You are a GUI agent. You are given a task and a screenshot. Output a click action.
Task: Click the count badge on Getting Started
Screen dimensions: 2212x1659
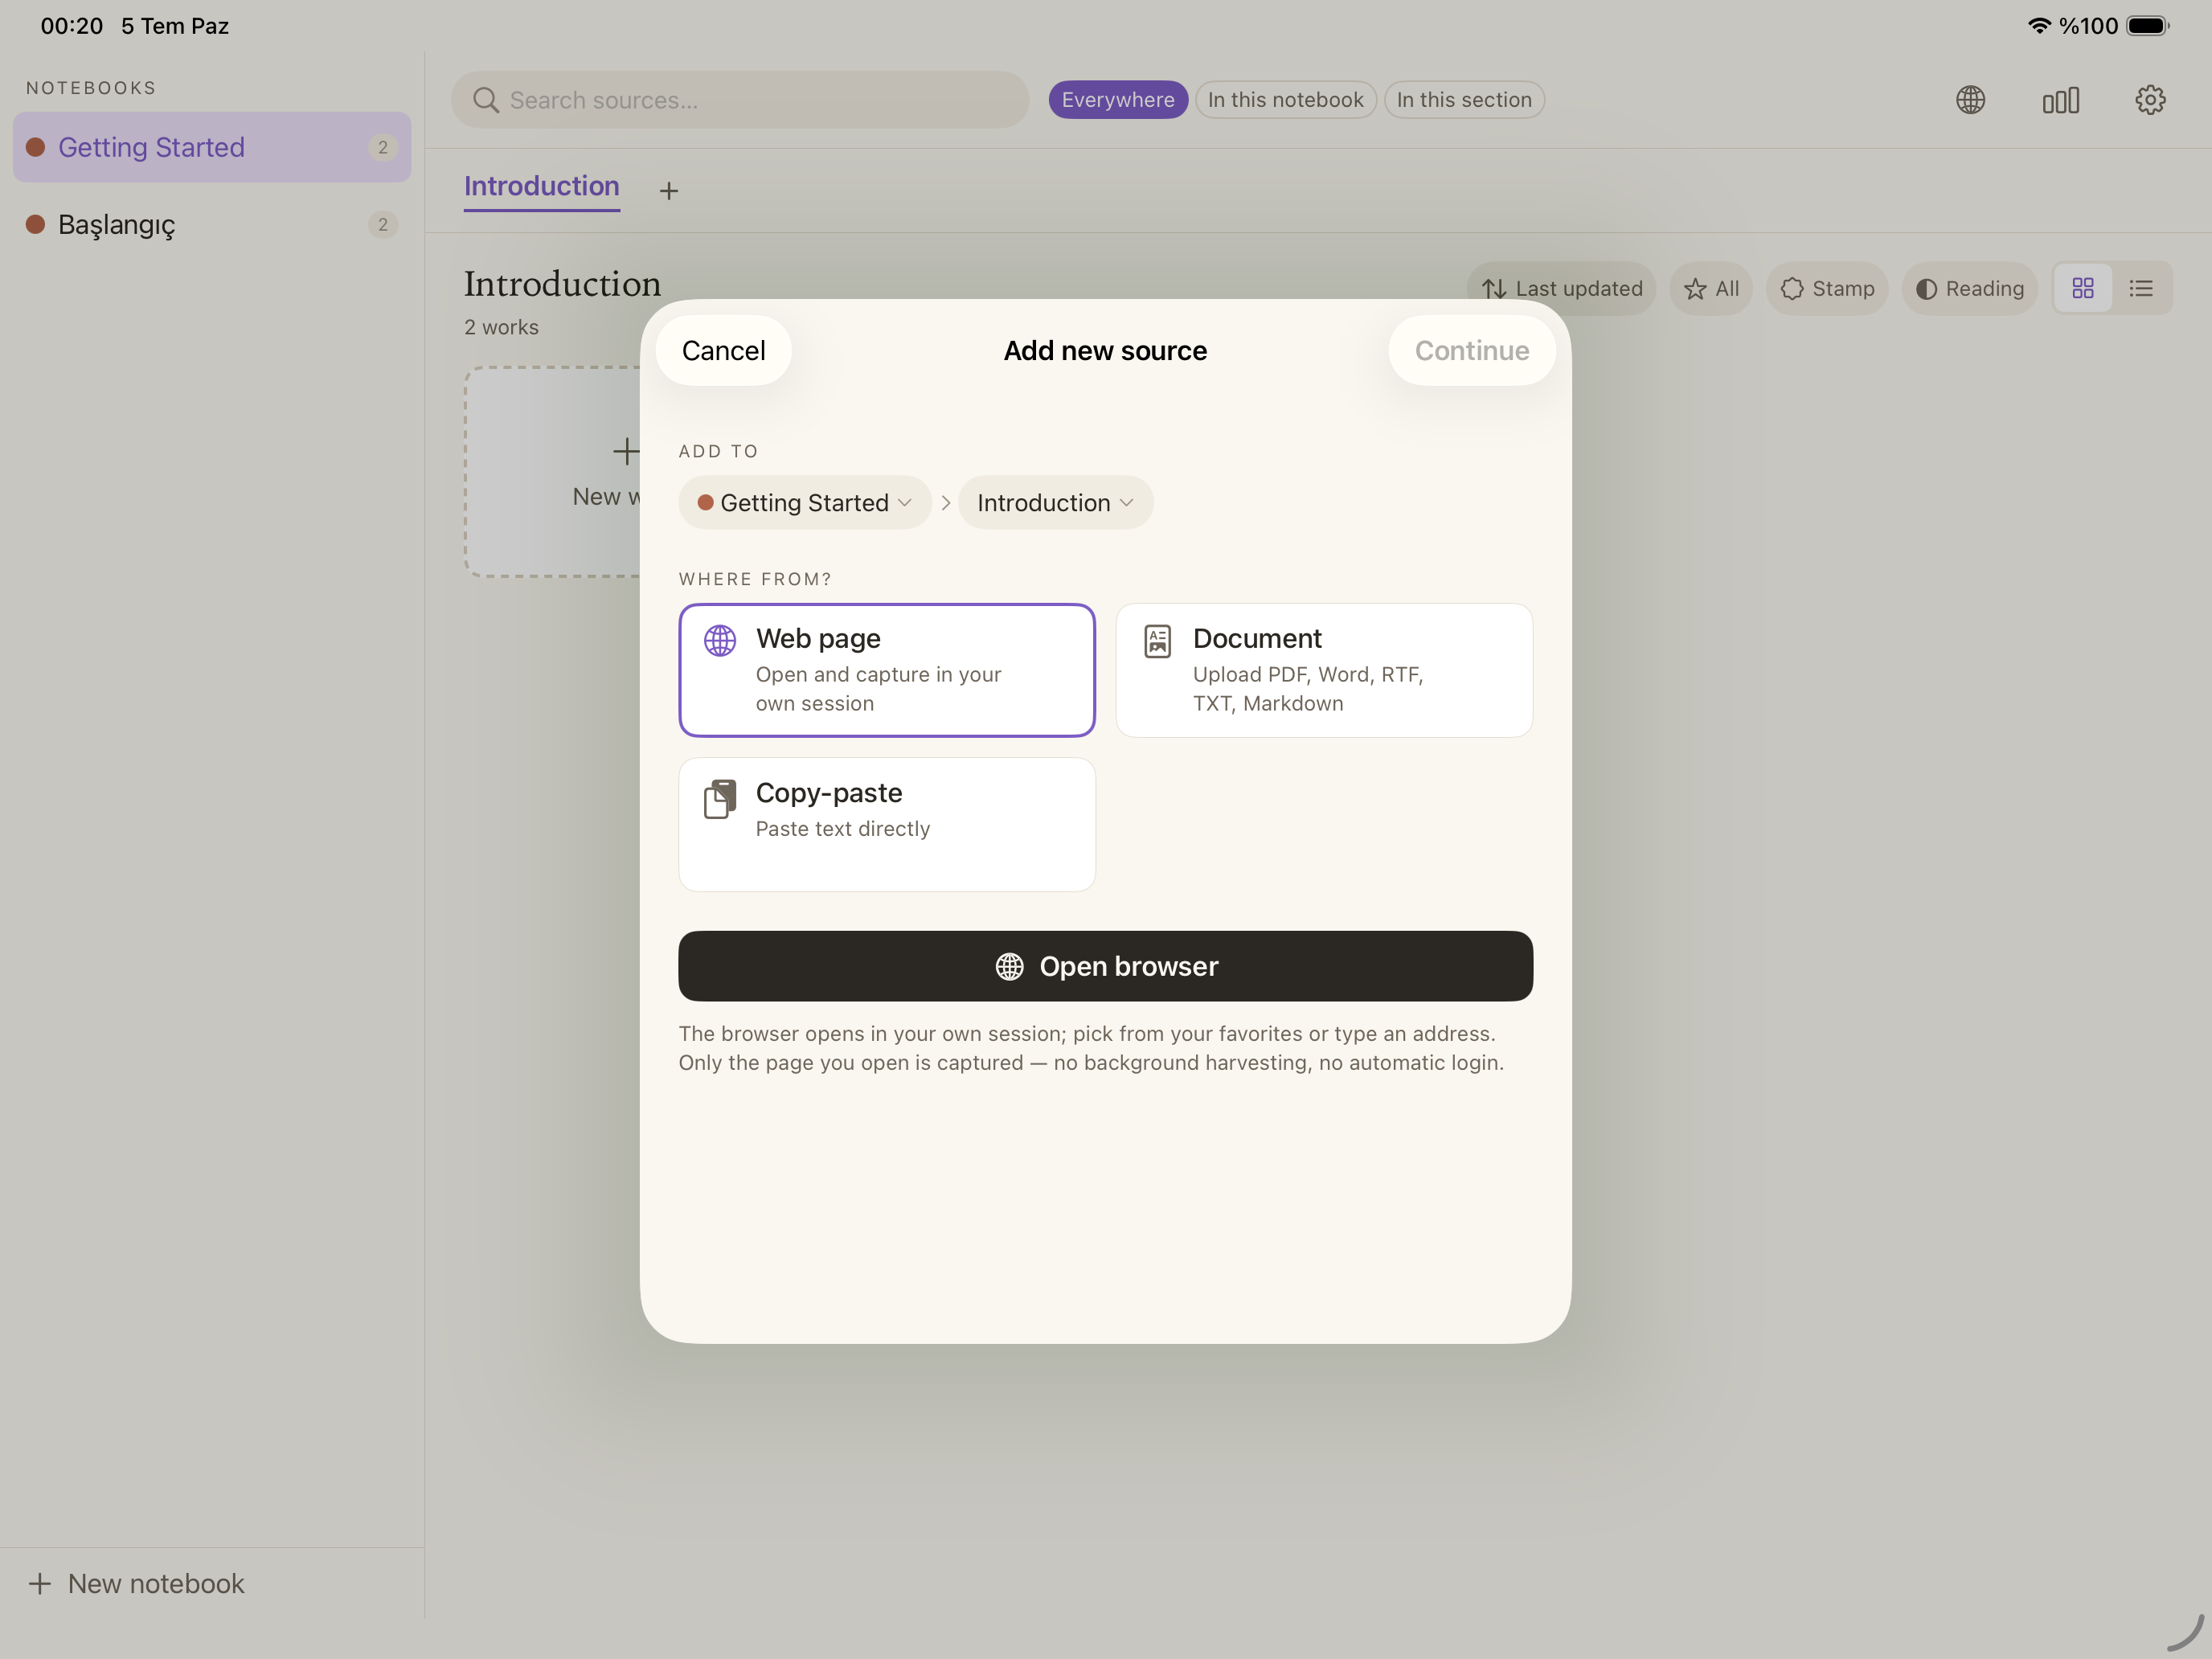point(382,147)
